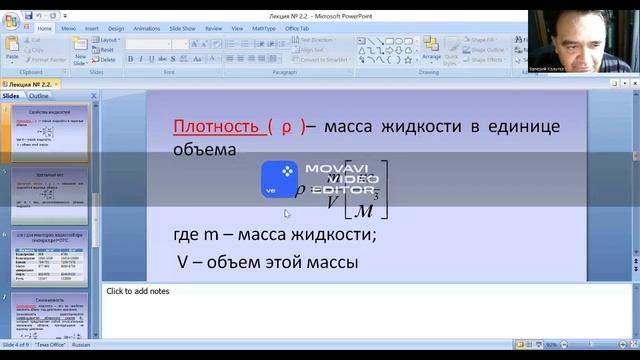Open the font size combo box
The image size is (640, 360).
point(180,44)
